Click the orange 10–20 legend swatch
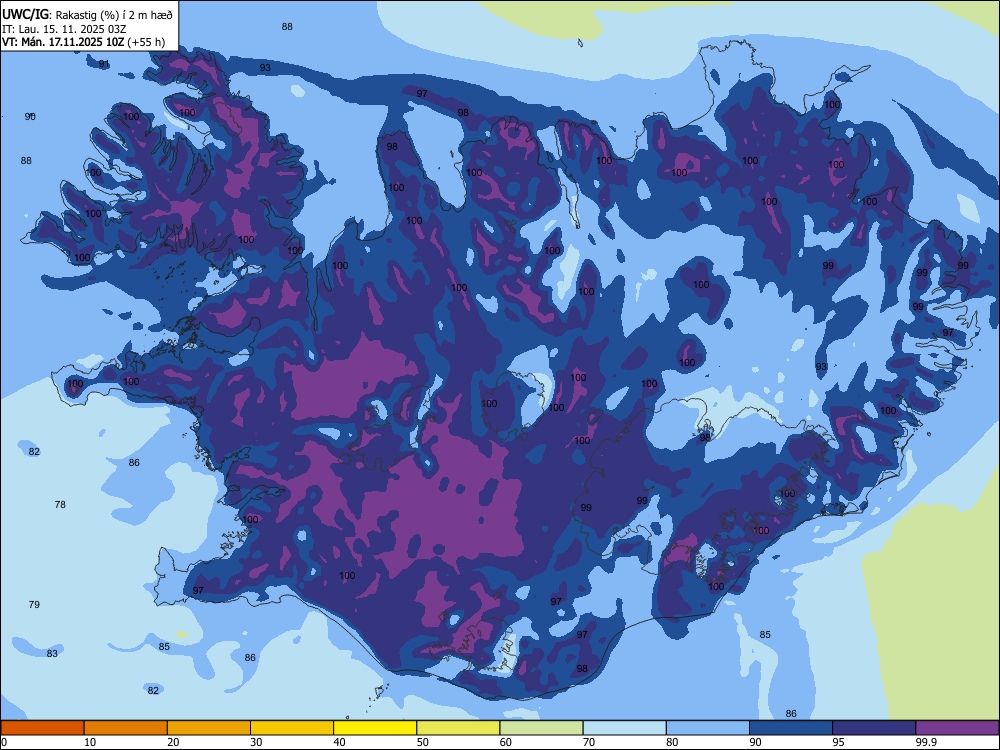Screen dimensions: 1000x750 [x=126, y=728]
